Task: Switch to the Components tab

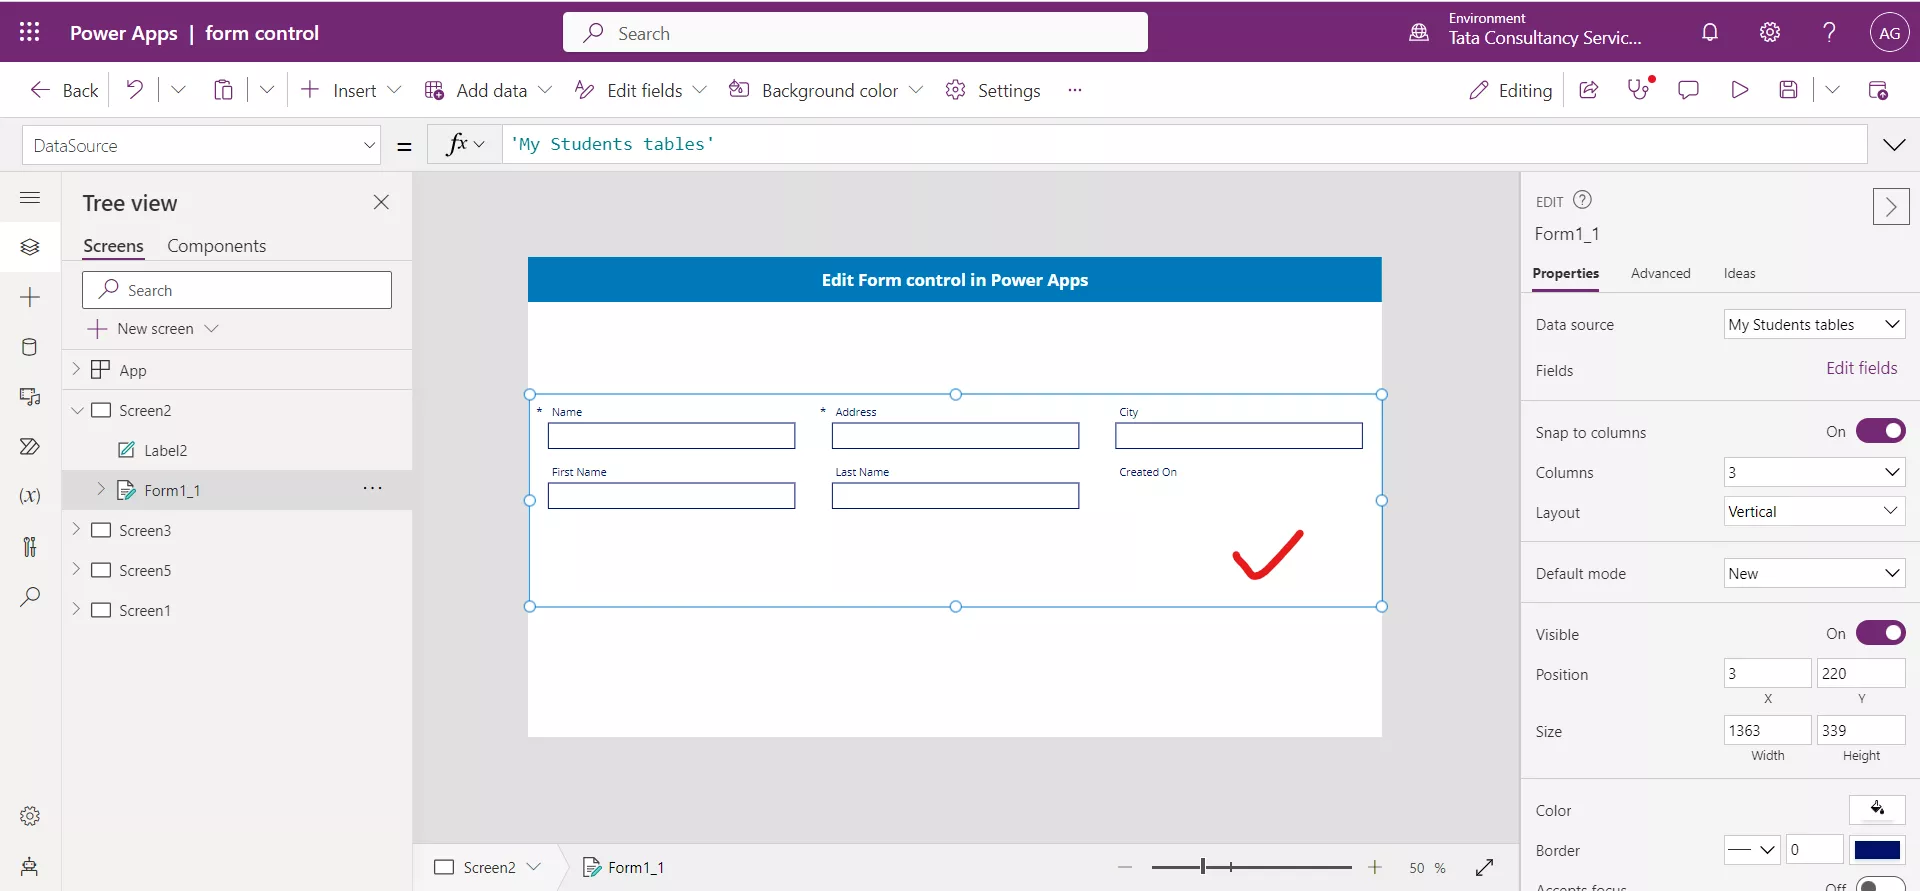Action: tap(216, 246)
